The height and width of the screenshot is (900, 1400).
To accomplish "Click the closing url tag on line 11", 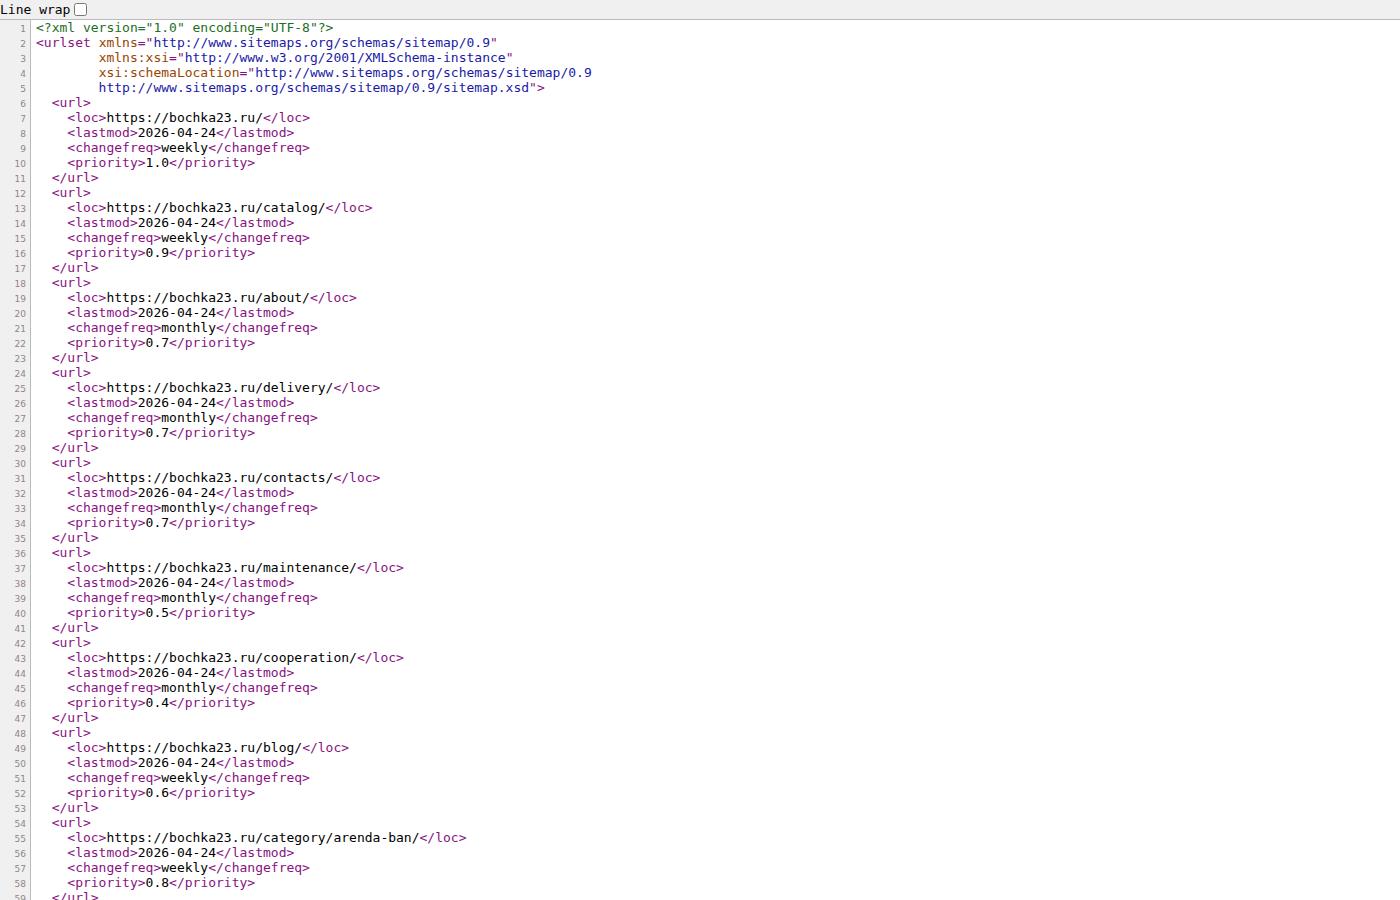I will pos(75,178).
